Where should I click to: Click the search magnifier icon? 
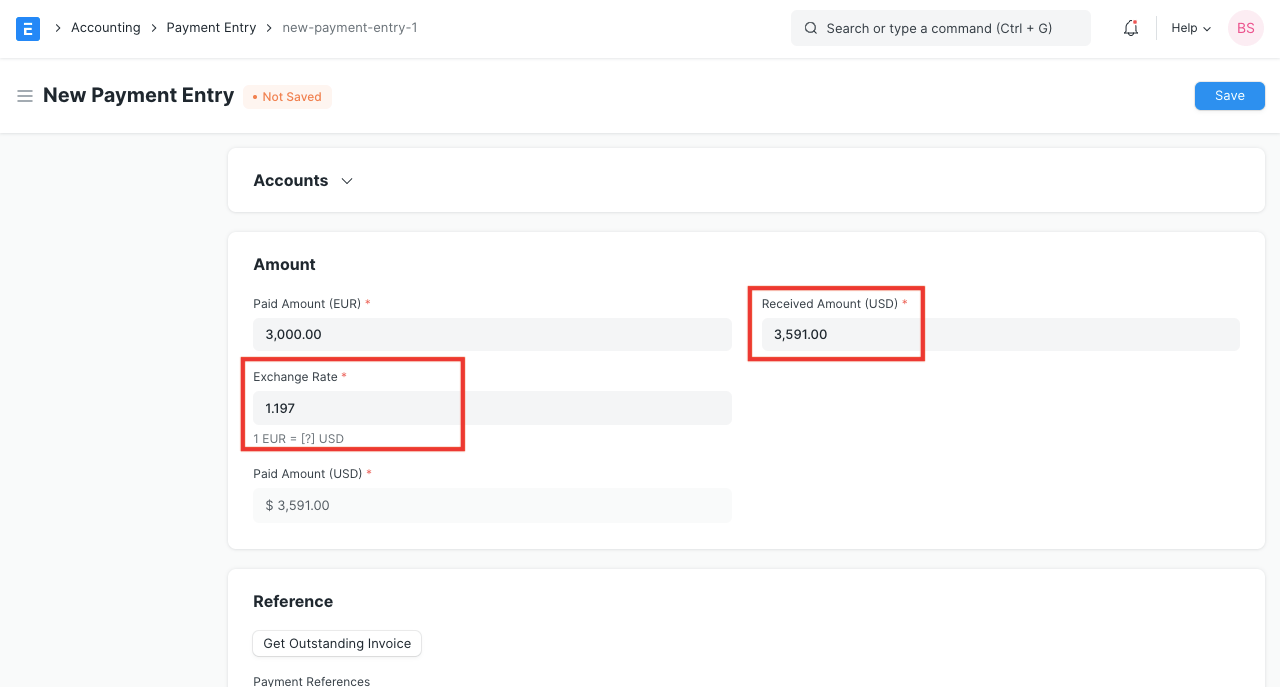pos(811,28)
